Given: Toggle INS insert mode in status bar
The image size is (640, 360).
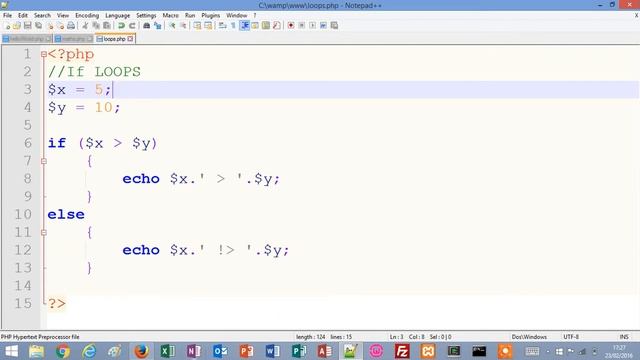Looking at the screenshot, I should (x=624, y=337).
